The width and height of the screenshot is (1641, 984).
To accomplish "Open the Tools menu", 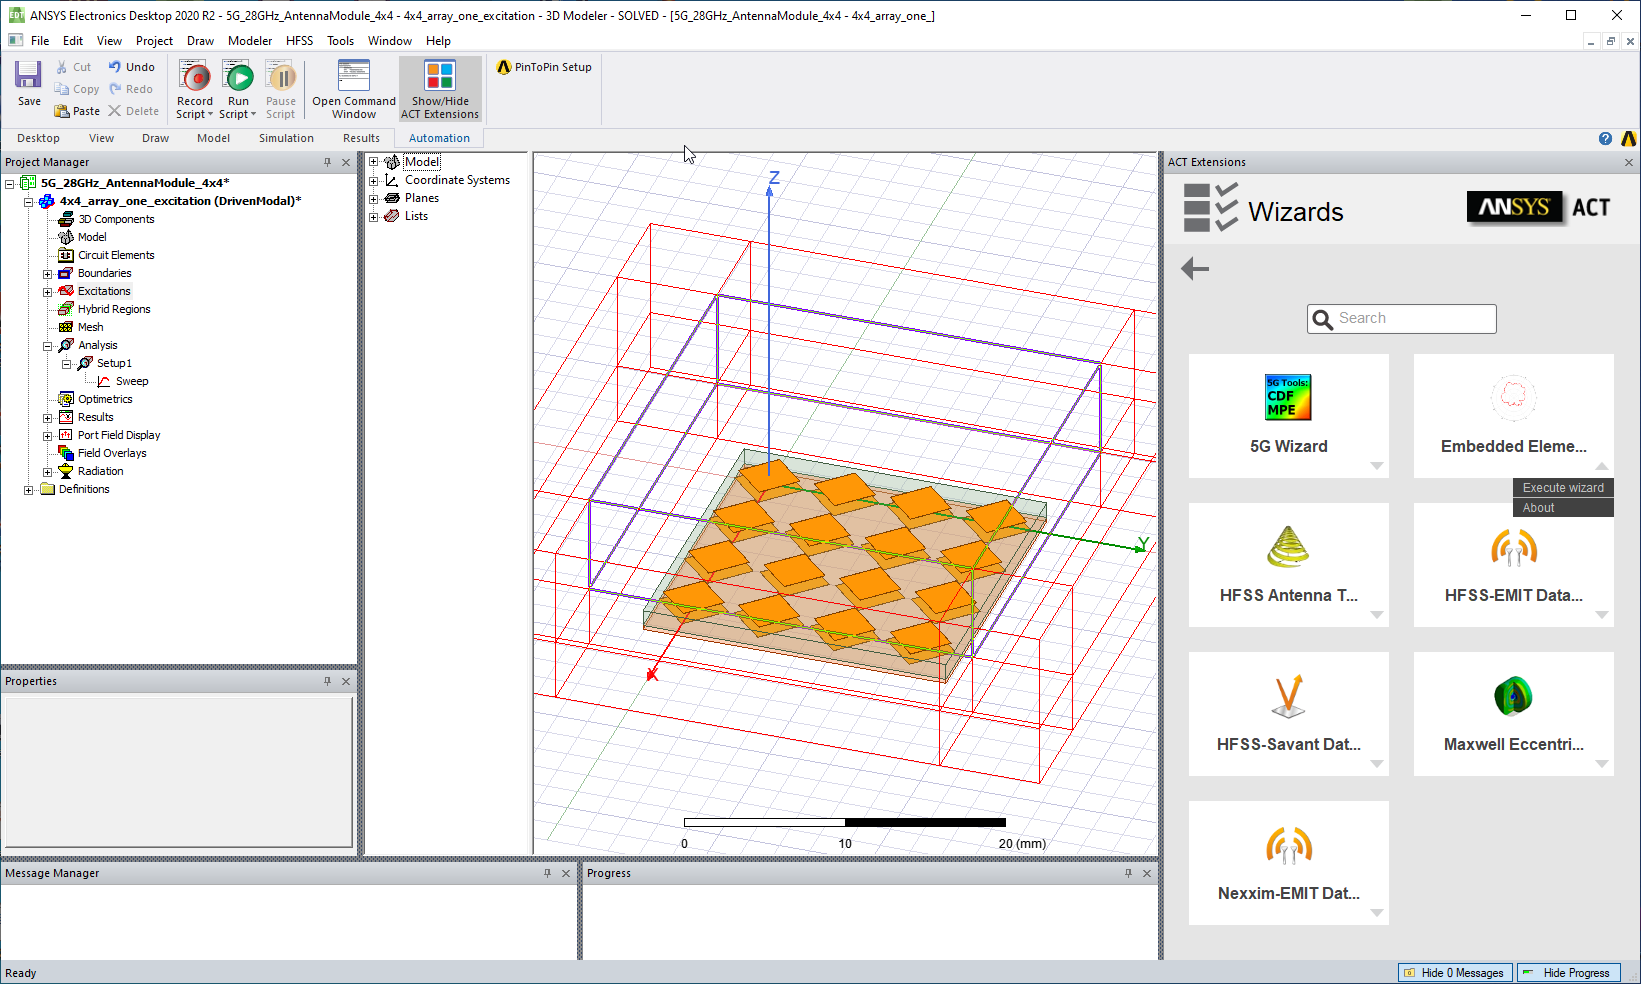I will click(340, 41).
